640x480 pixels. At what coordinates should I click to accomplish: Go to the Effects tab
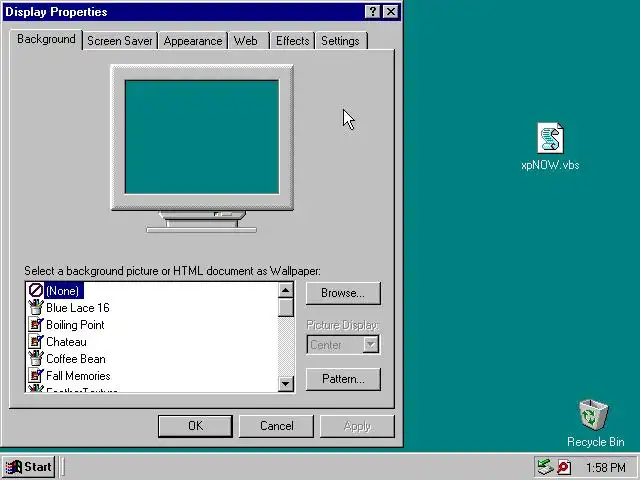293,41
